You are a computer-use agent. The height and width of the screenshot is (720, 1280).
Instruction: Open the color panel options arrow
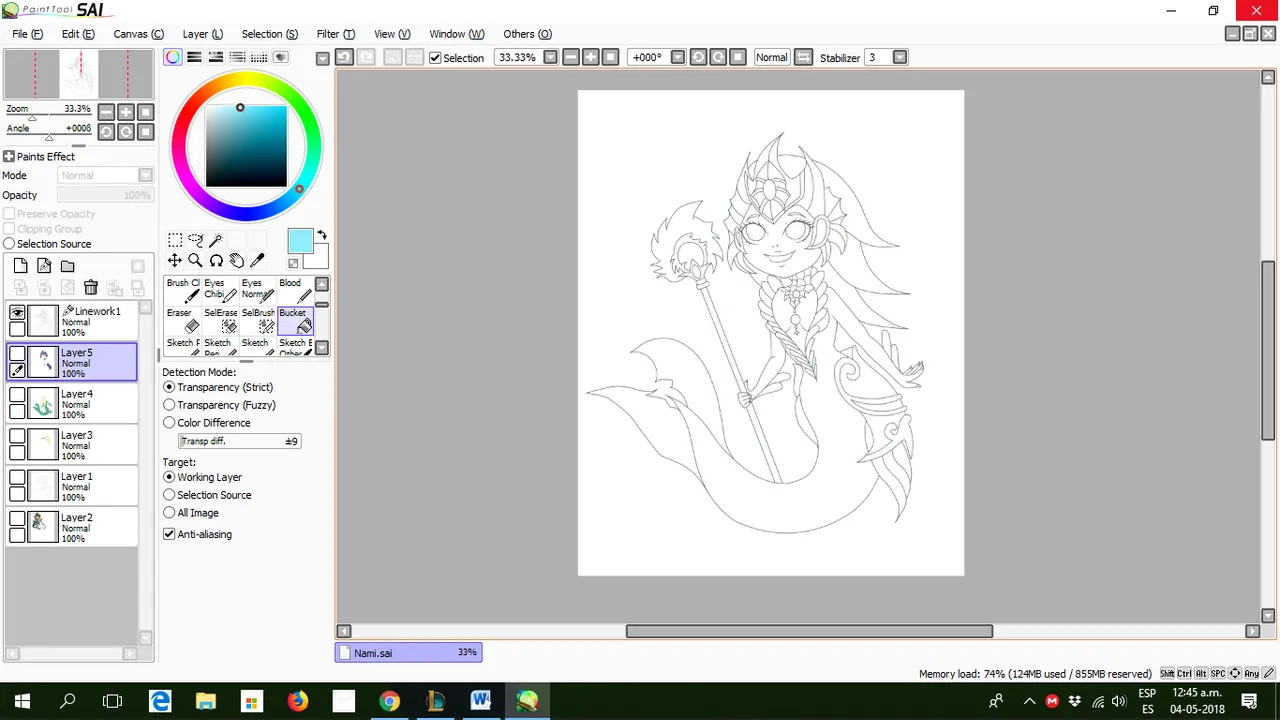coord(322,58)
